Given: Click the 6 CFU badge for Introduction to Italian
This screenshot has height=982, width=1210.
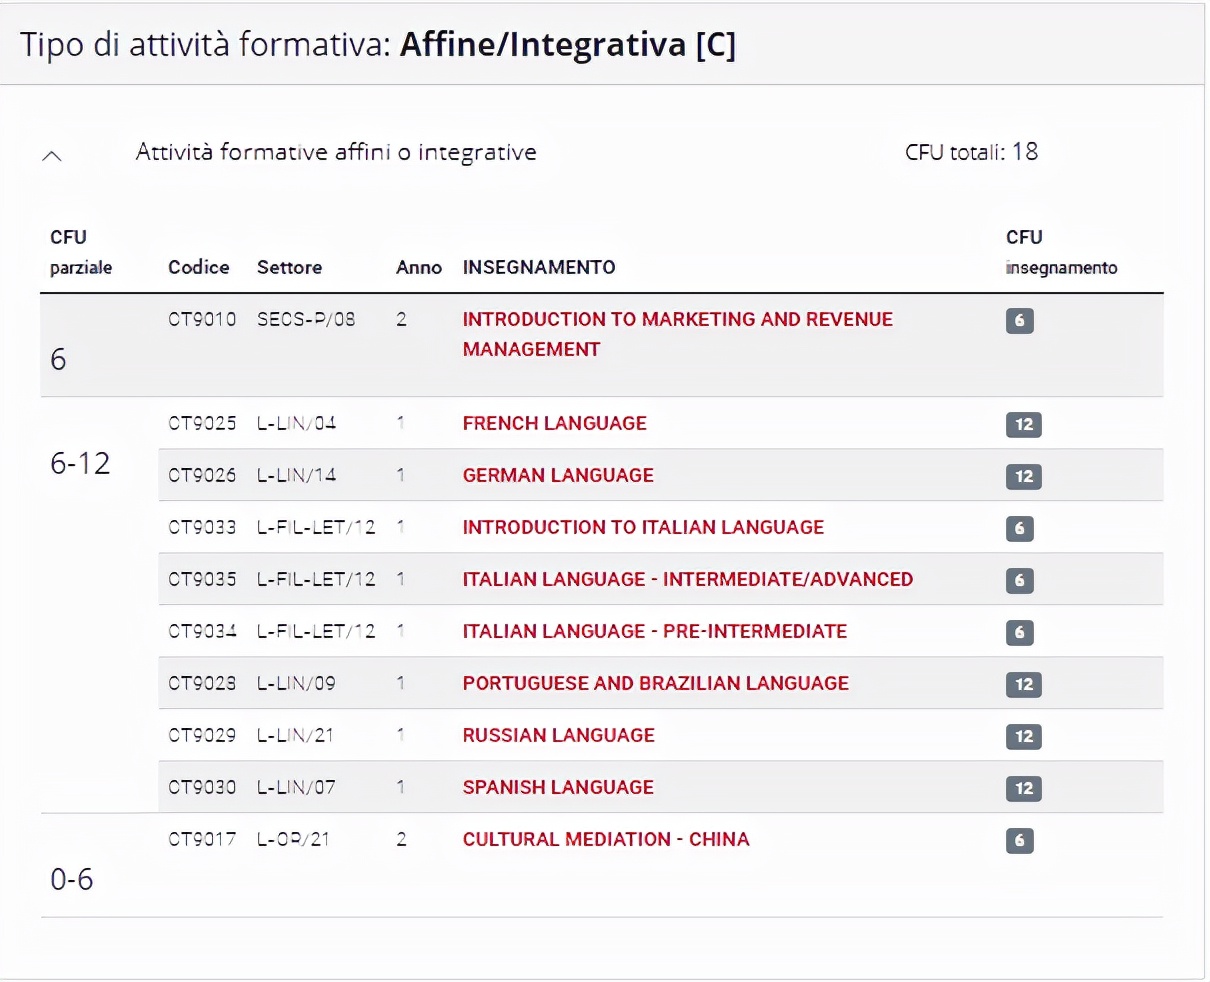Looking at the screenshot, I should (x=1019, y=529).
